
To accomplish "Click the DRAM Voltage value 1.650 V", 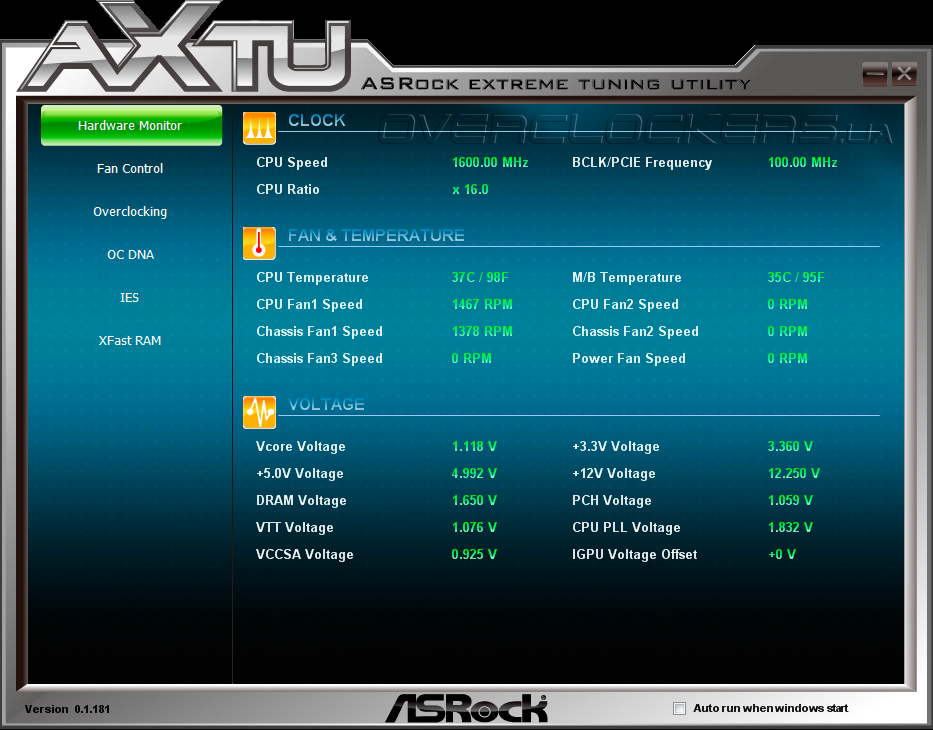I will click(x=474, y=500).
